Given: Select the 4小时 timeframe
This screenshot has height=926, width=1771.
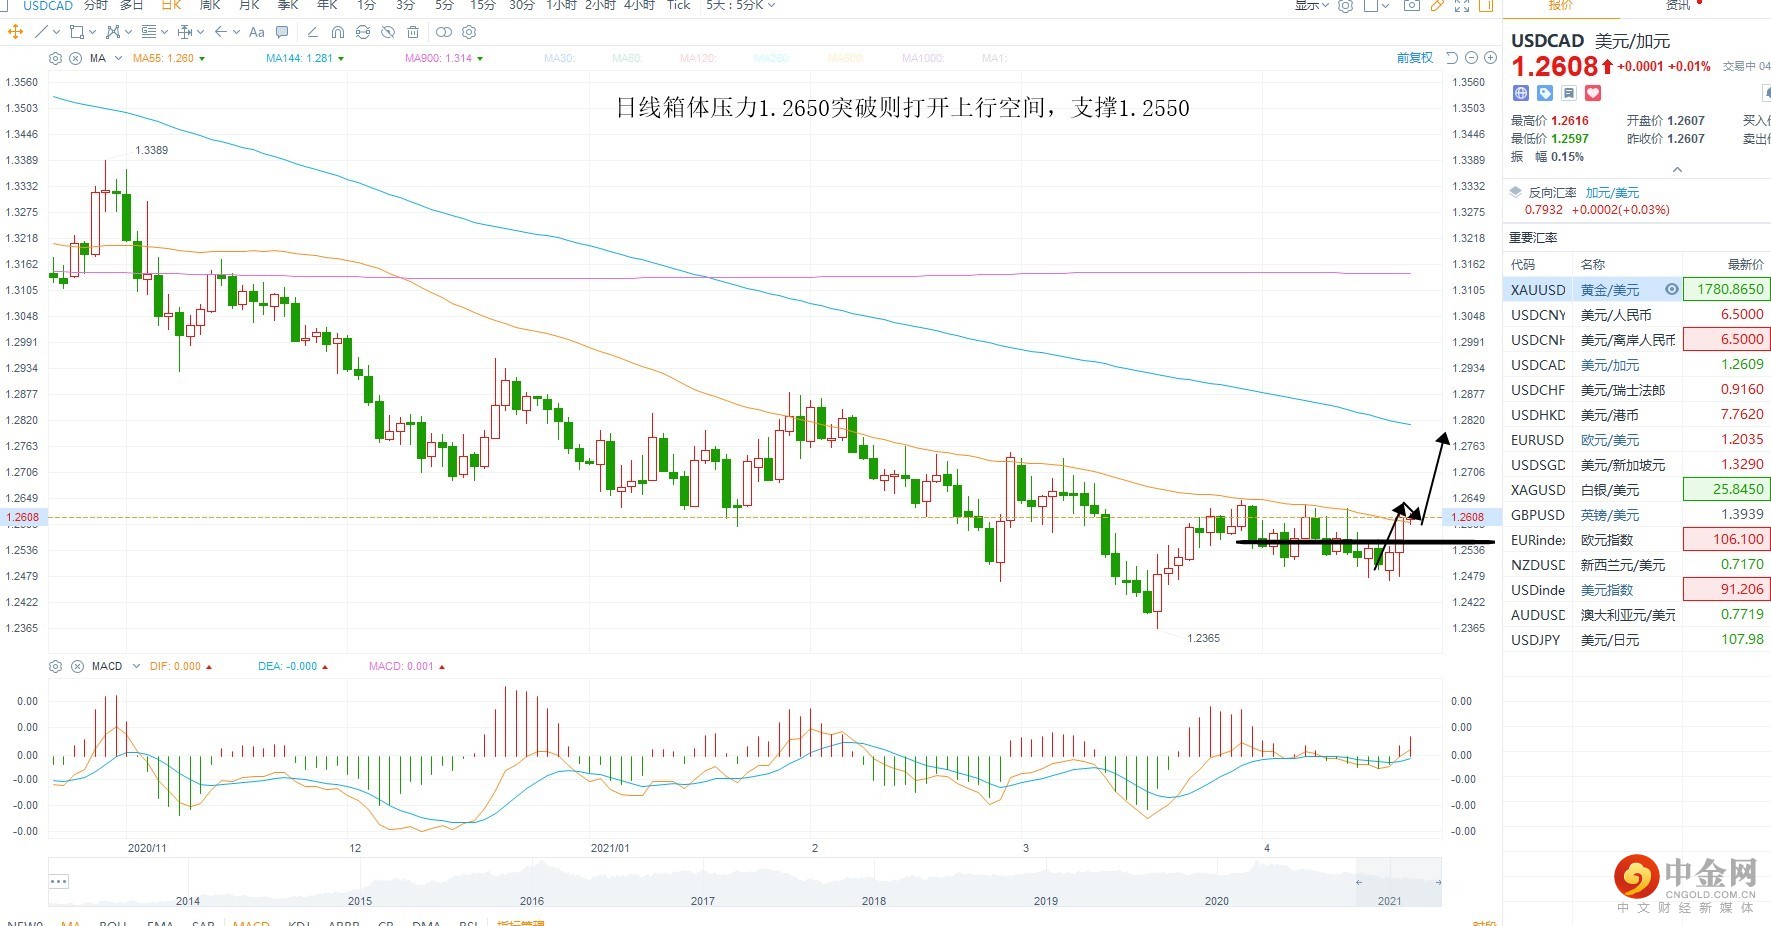Looking at the screenshot, I should (639, 6).
